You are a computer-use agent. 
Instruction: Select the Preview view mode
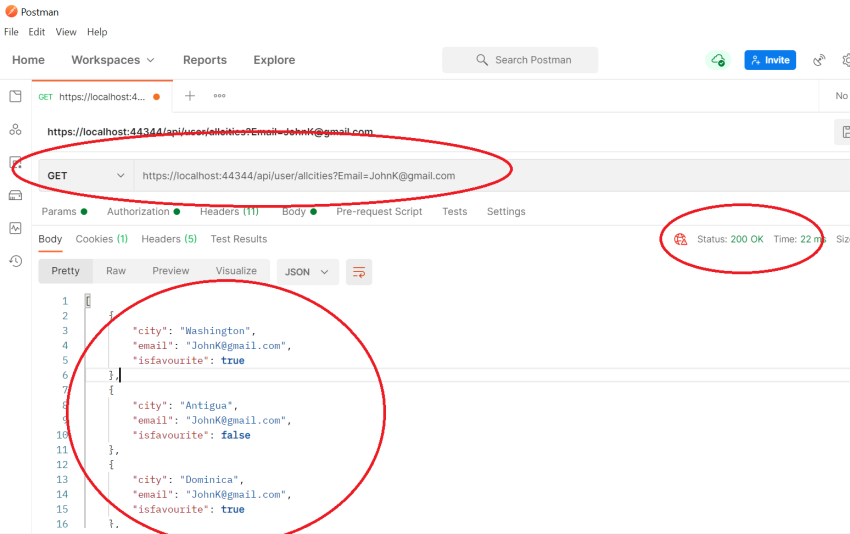point(171,271)
